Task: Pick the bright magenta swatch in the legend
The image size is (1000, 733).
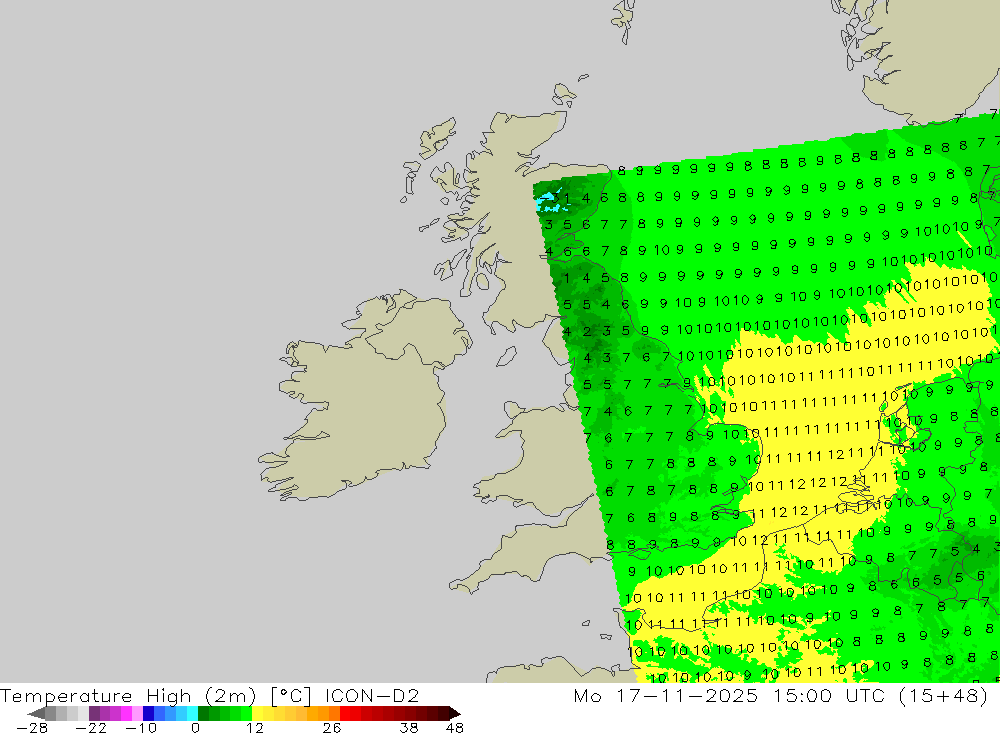Action: tap(126, 714)
